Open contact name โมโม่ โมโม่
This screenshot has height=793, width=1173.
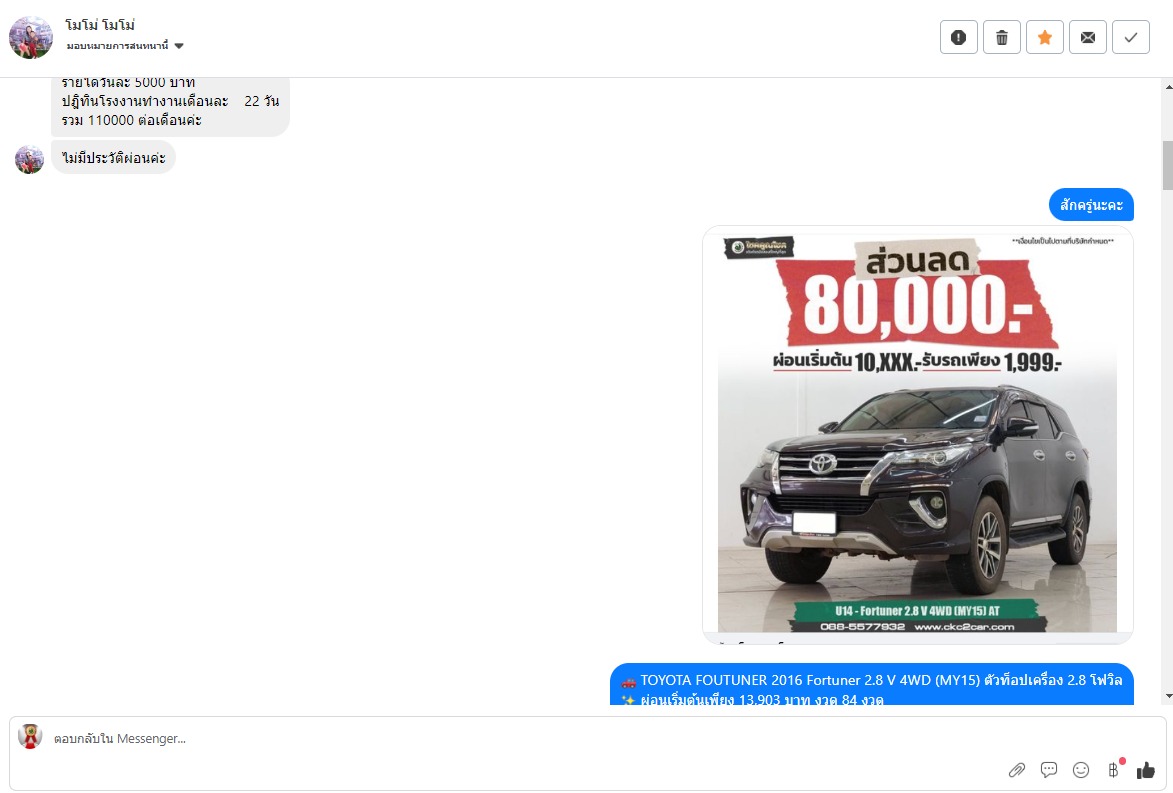100,25
